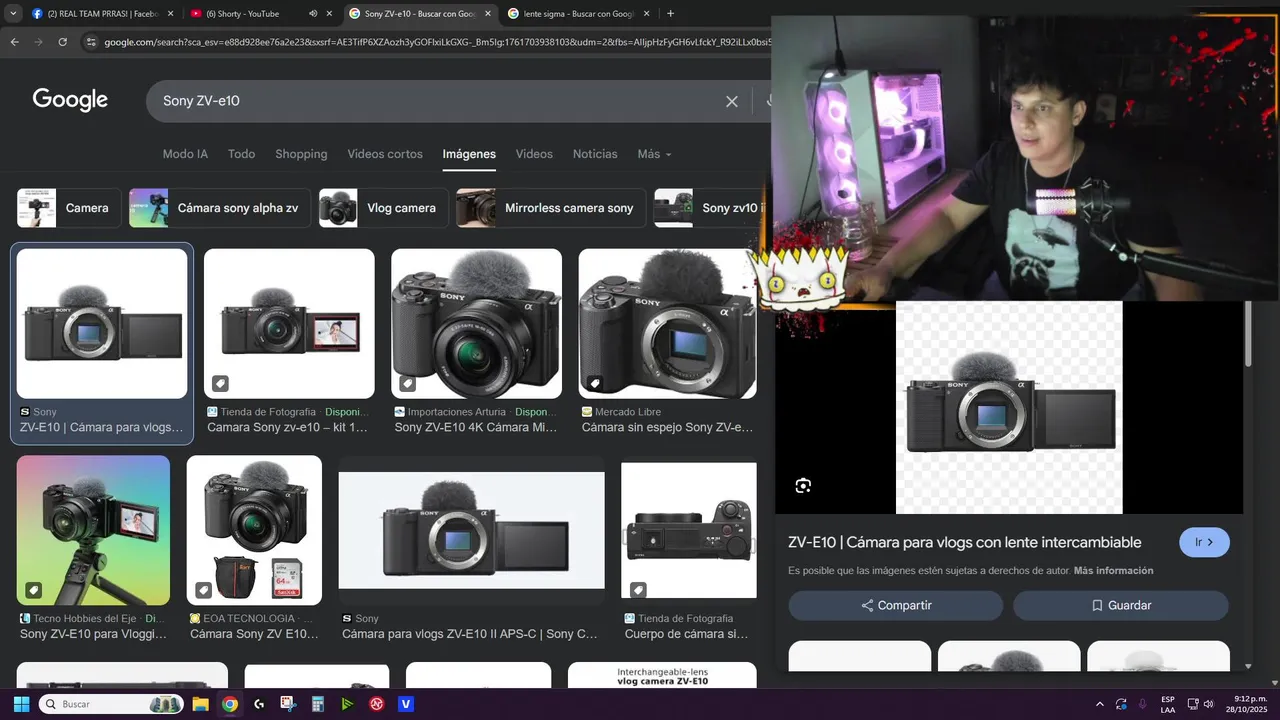Open the Snipping Tool taskbar icon

pyautogui.click(x=288, y=704)
